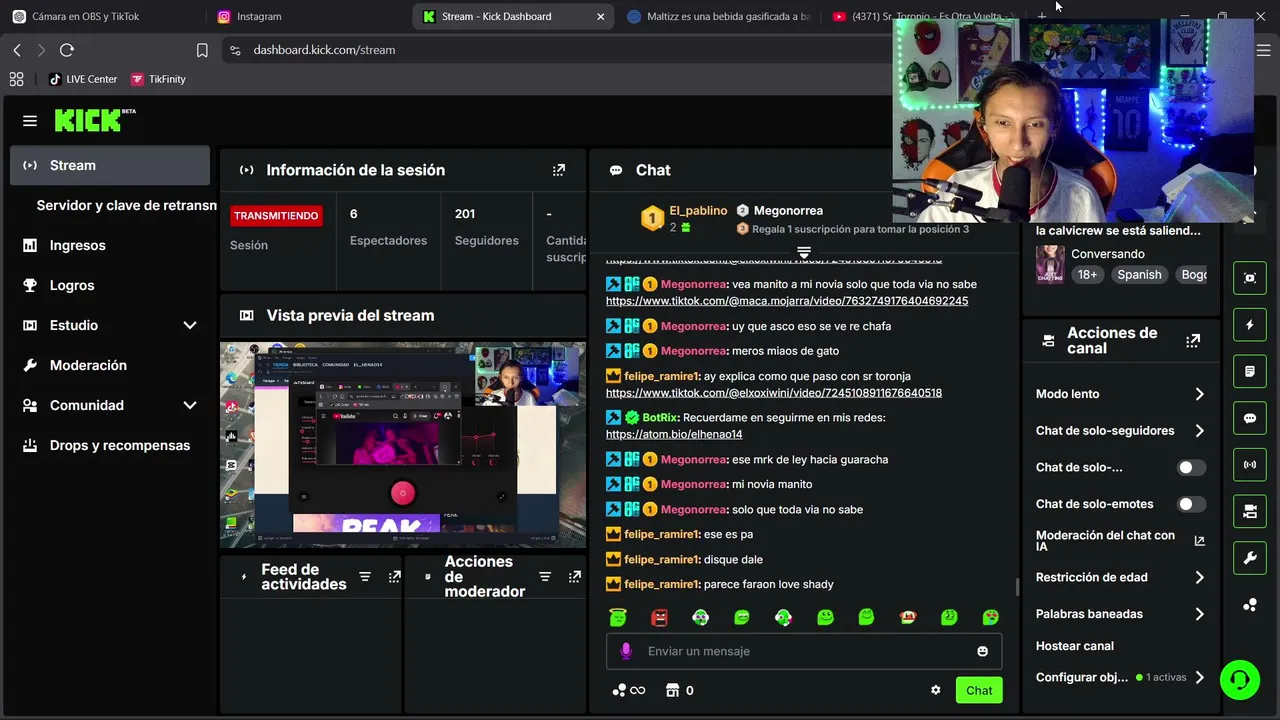Toggle the Chat de solo-... switch
Image resolution: width=1280 pixels, height=720 pixels.
[x=1191, y=467]
